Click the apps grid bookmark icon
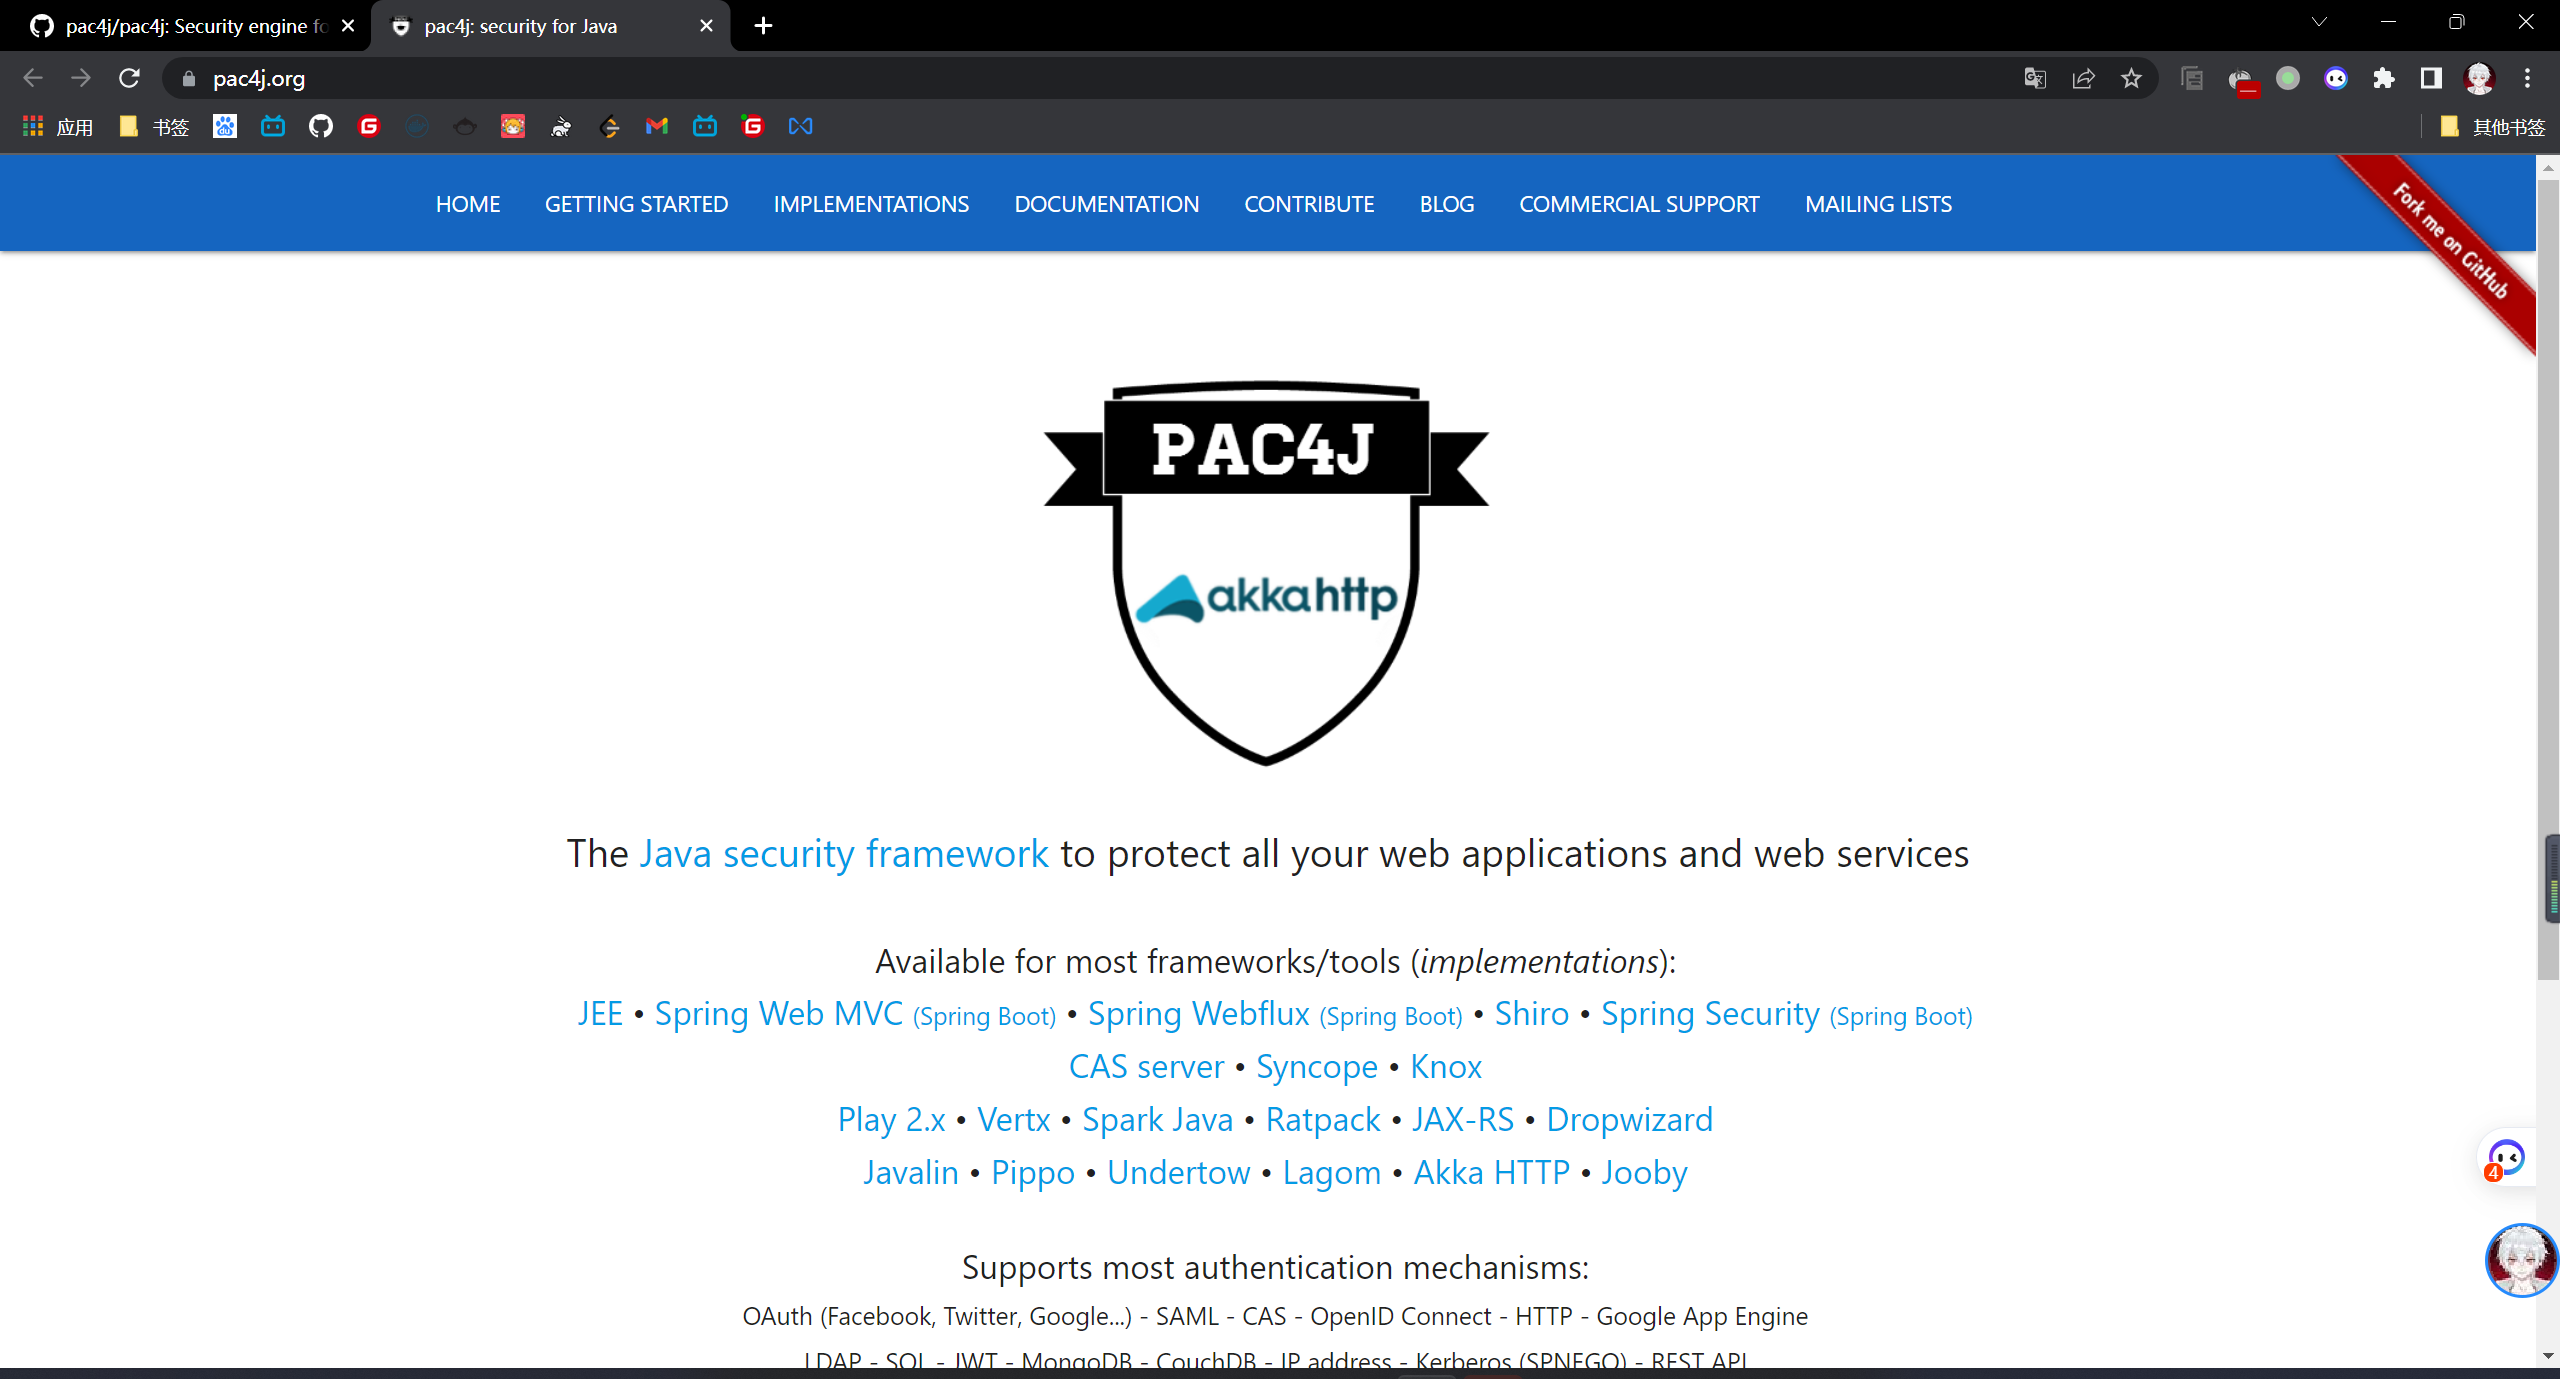Viewport: 2560px width, 1379px height. tap(33, 126)
